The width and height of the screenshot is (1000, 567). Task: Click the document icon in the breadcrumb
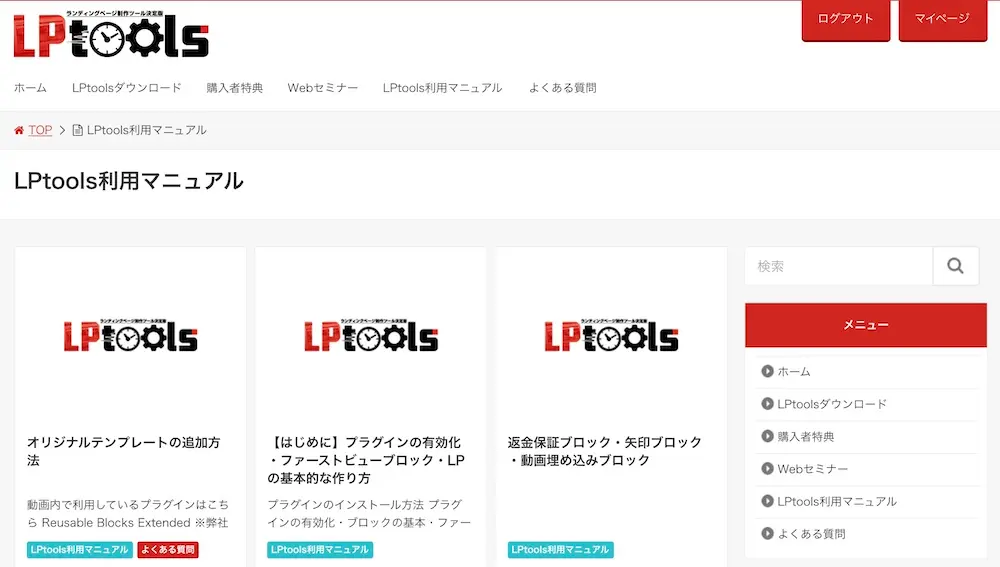pos(77,130)
